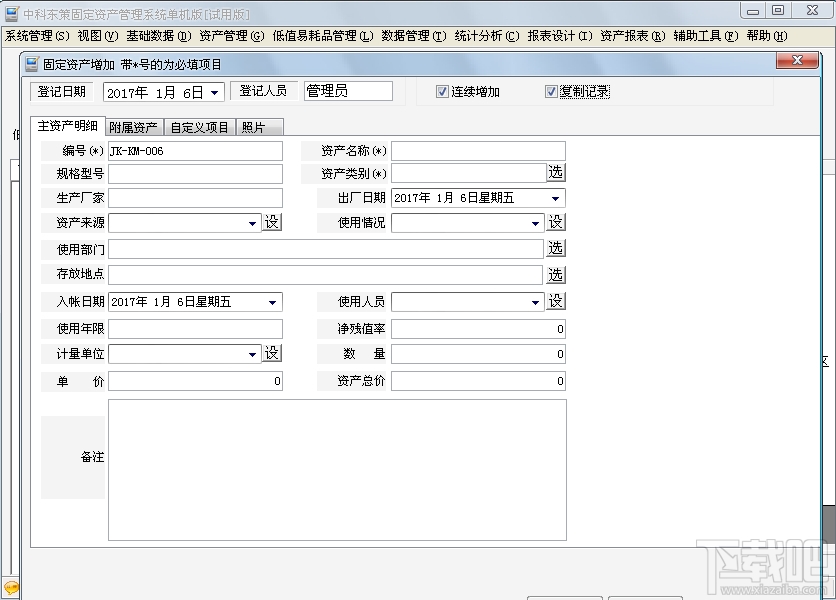Screen dimensions: 836x600
Task: Click inside the 资产名称 input field
Action: click(480, 149)
